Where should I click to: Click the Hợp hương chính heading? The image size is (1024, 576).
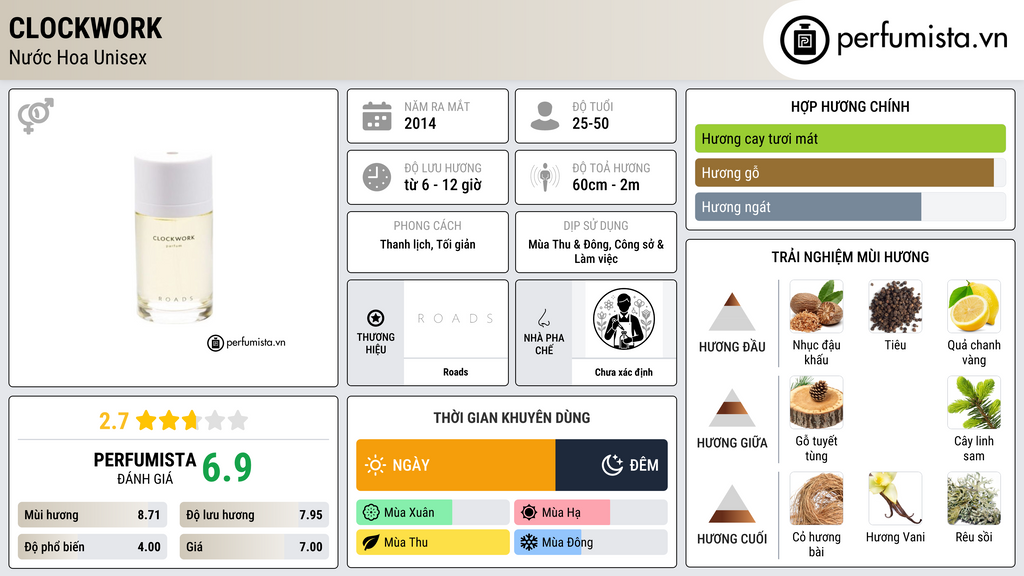(850, 106)
